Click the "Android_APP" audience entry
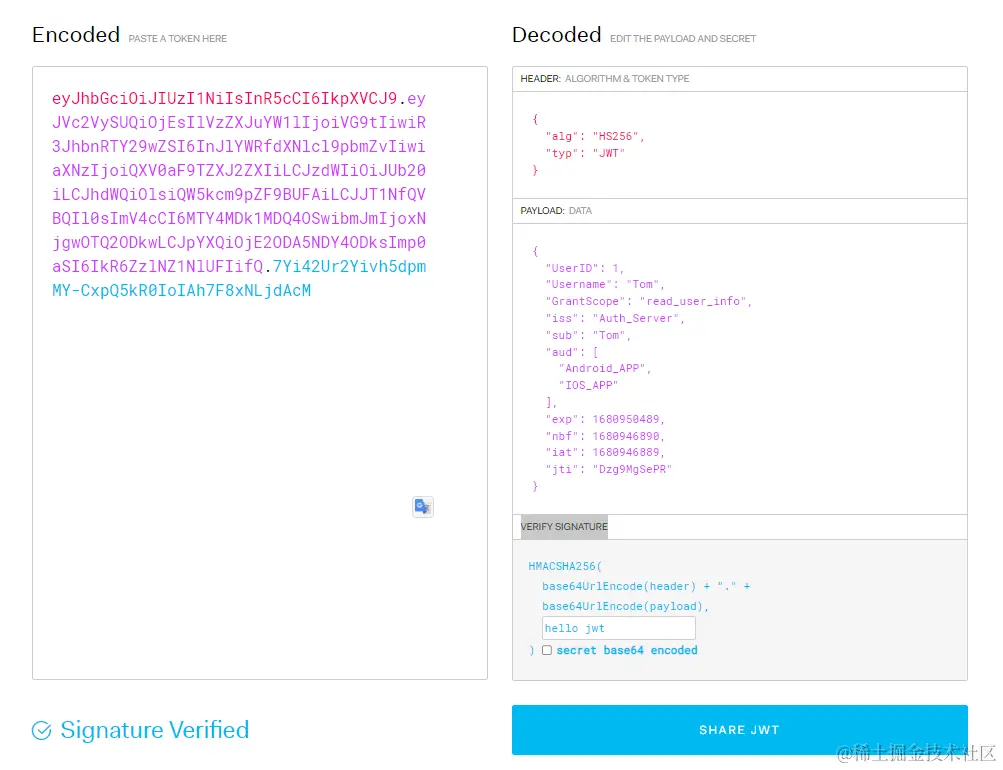Image resolution: width=1003 pixels, height=770 pixels. [604, 368]
